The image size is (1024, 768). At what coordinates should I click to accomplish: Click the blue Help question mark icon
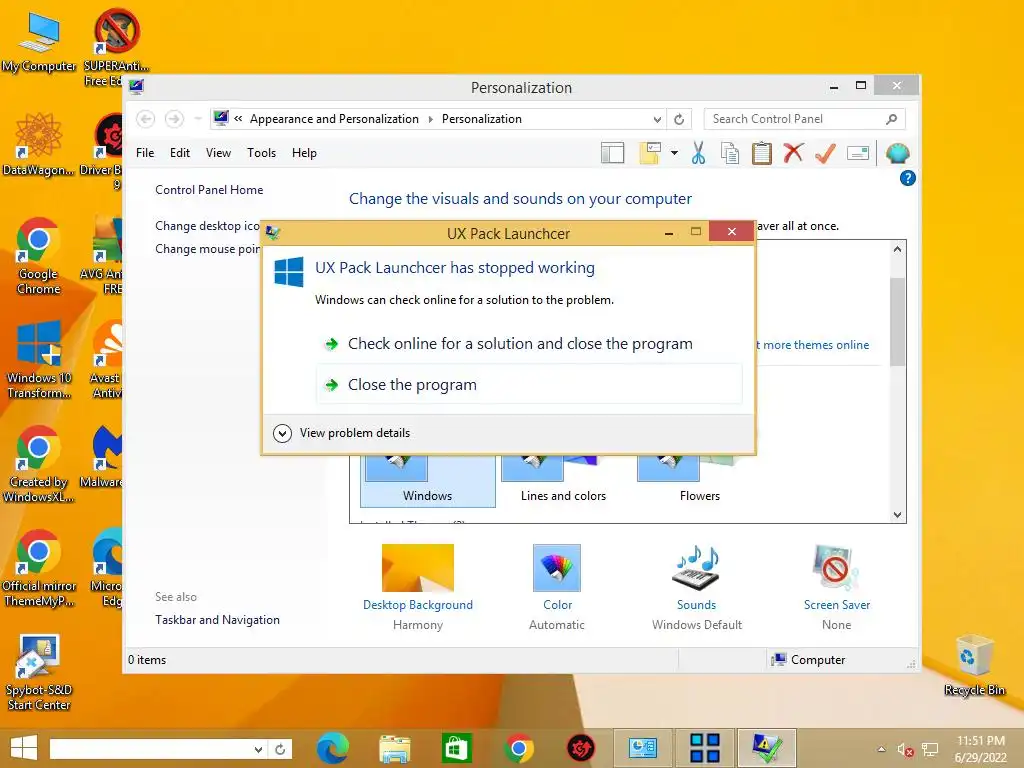pos(907,178)
